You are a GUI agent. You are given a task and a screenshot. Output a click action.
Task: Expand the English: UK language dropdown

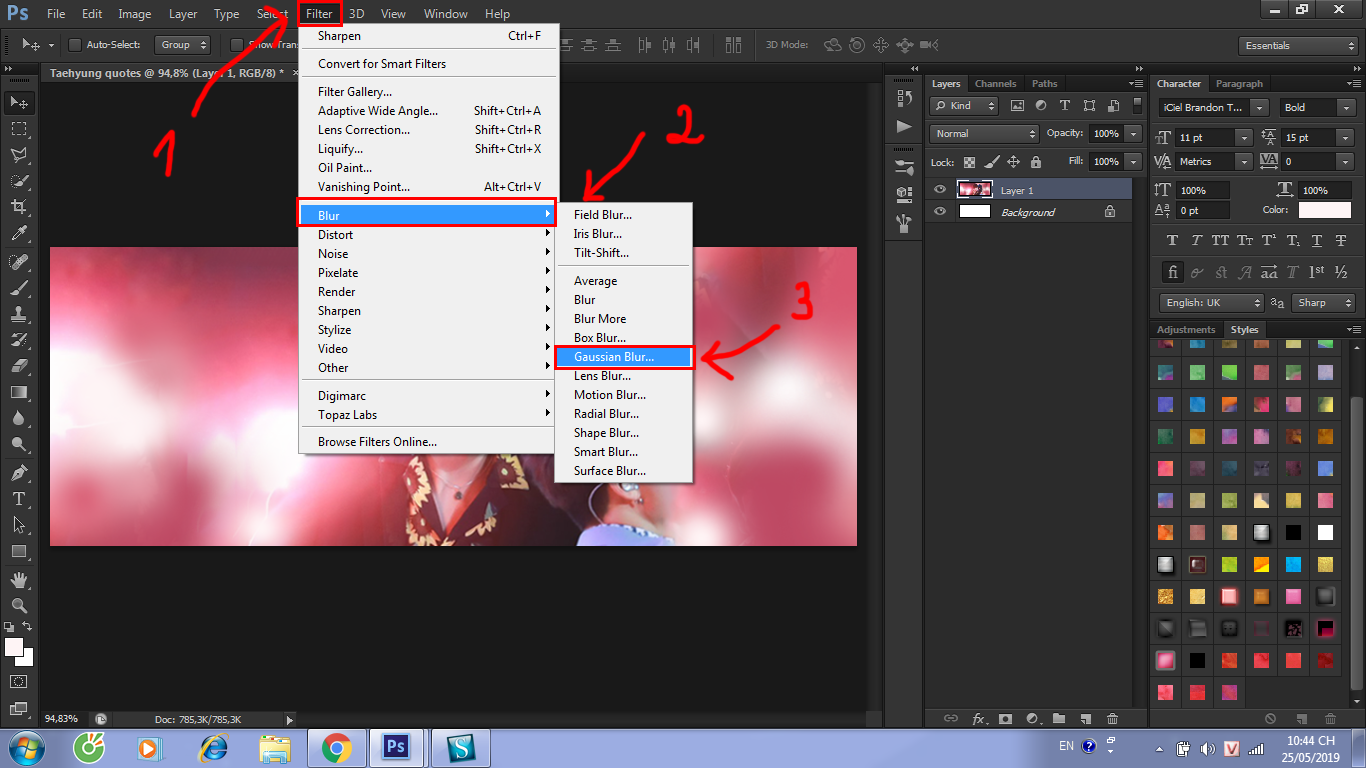(x=1212, y=303)
